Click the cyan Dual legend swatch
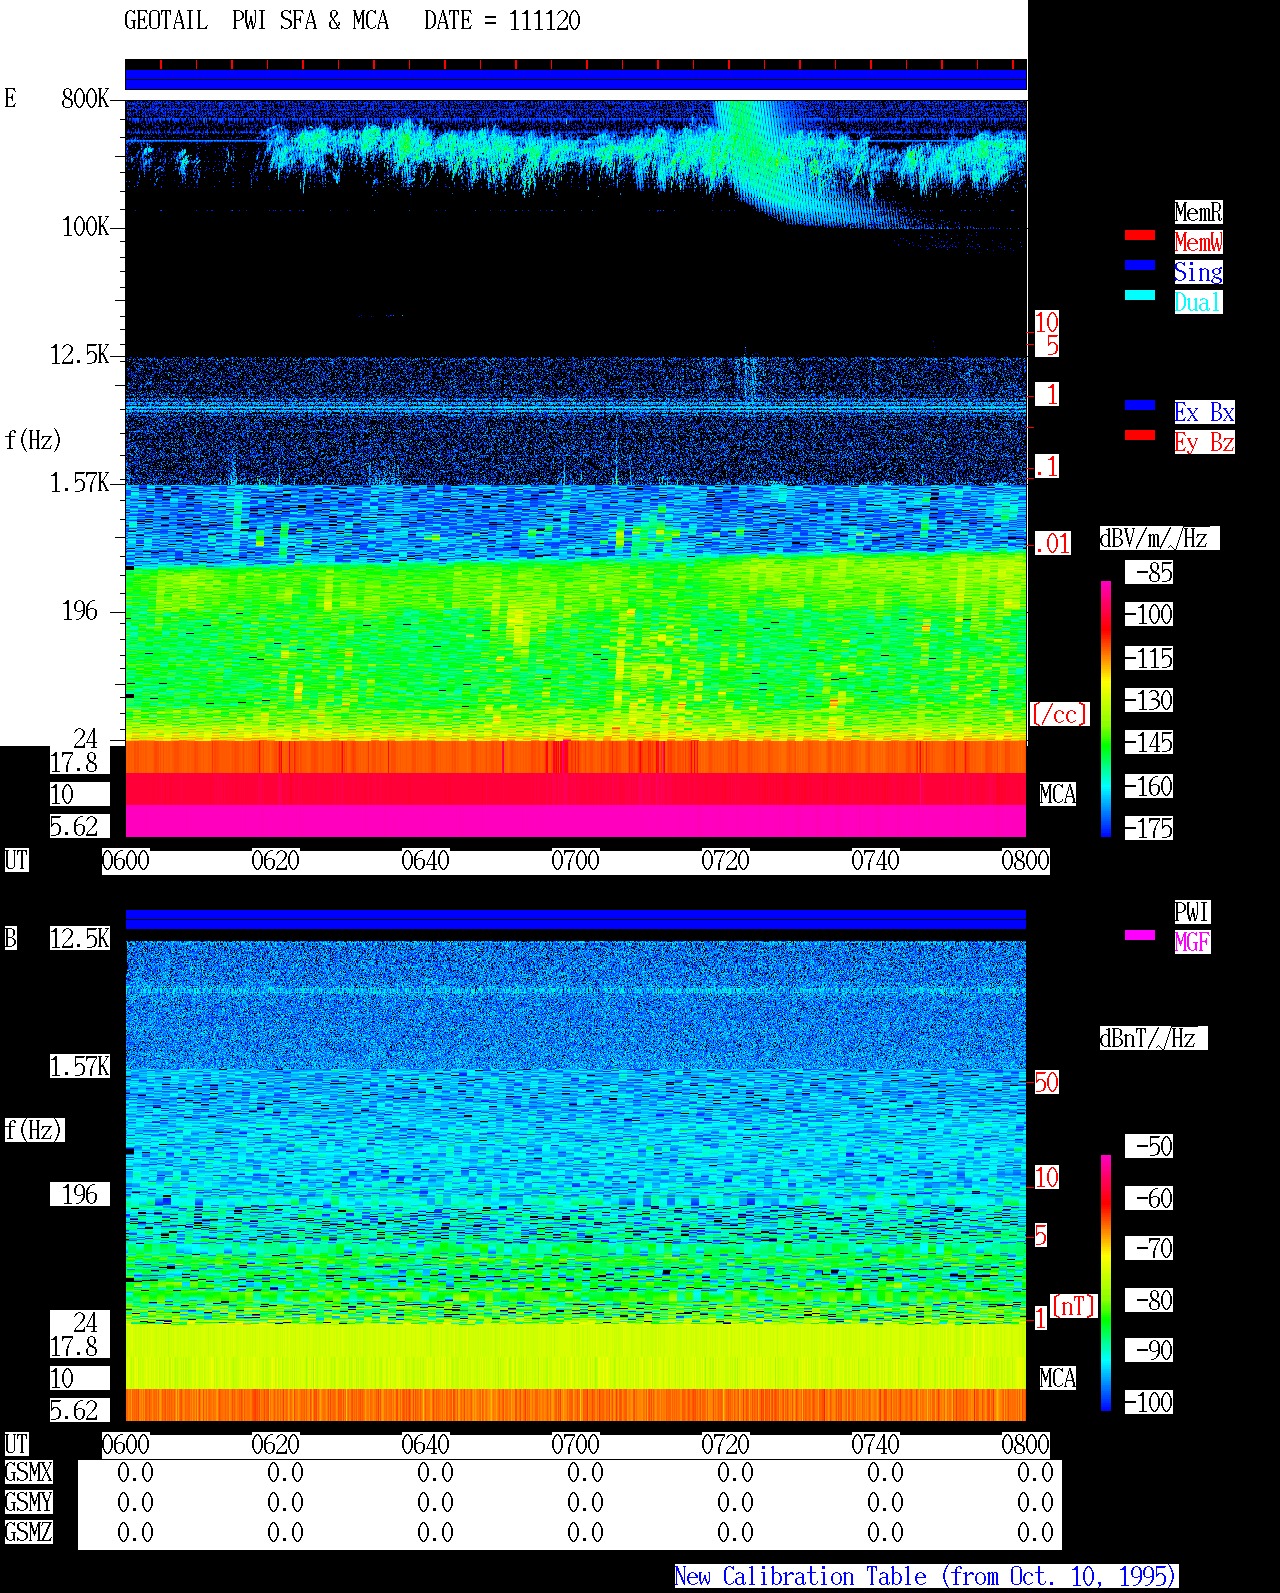This screenshot has height=1593, width=1280. (1140, 295)
